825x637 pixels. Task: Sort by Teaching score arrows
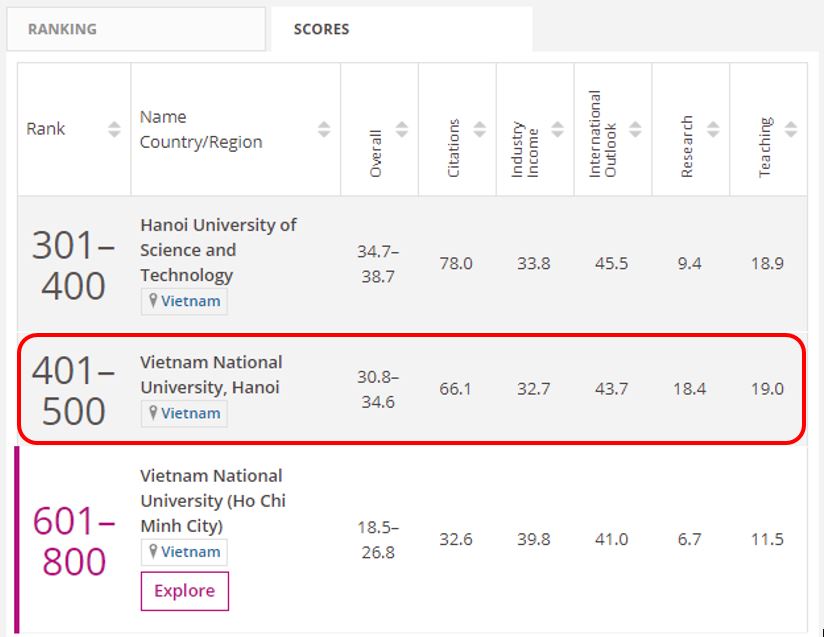[791, 129]
